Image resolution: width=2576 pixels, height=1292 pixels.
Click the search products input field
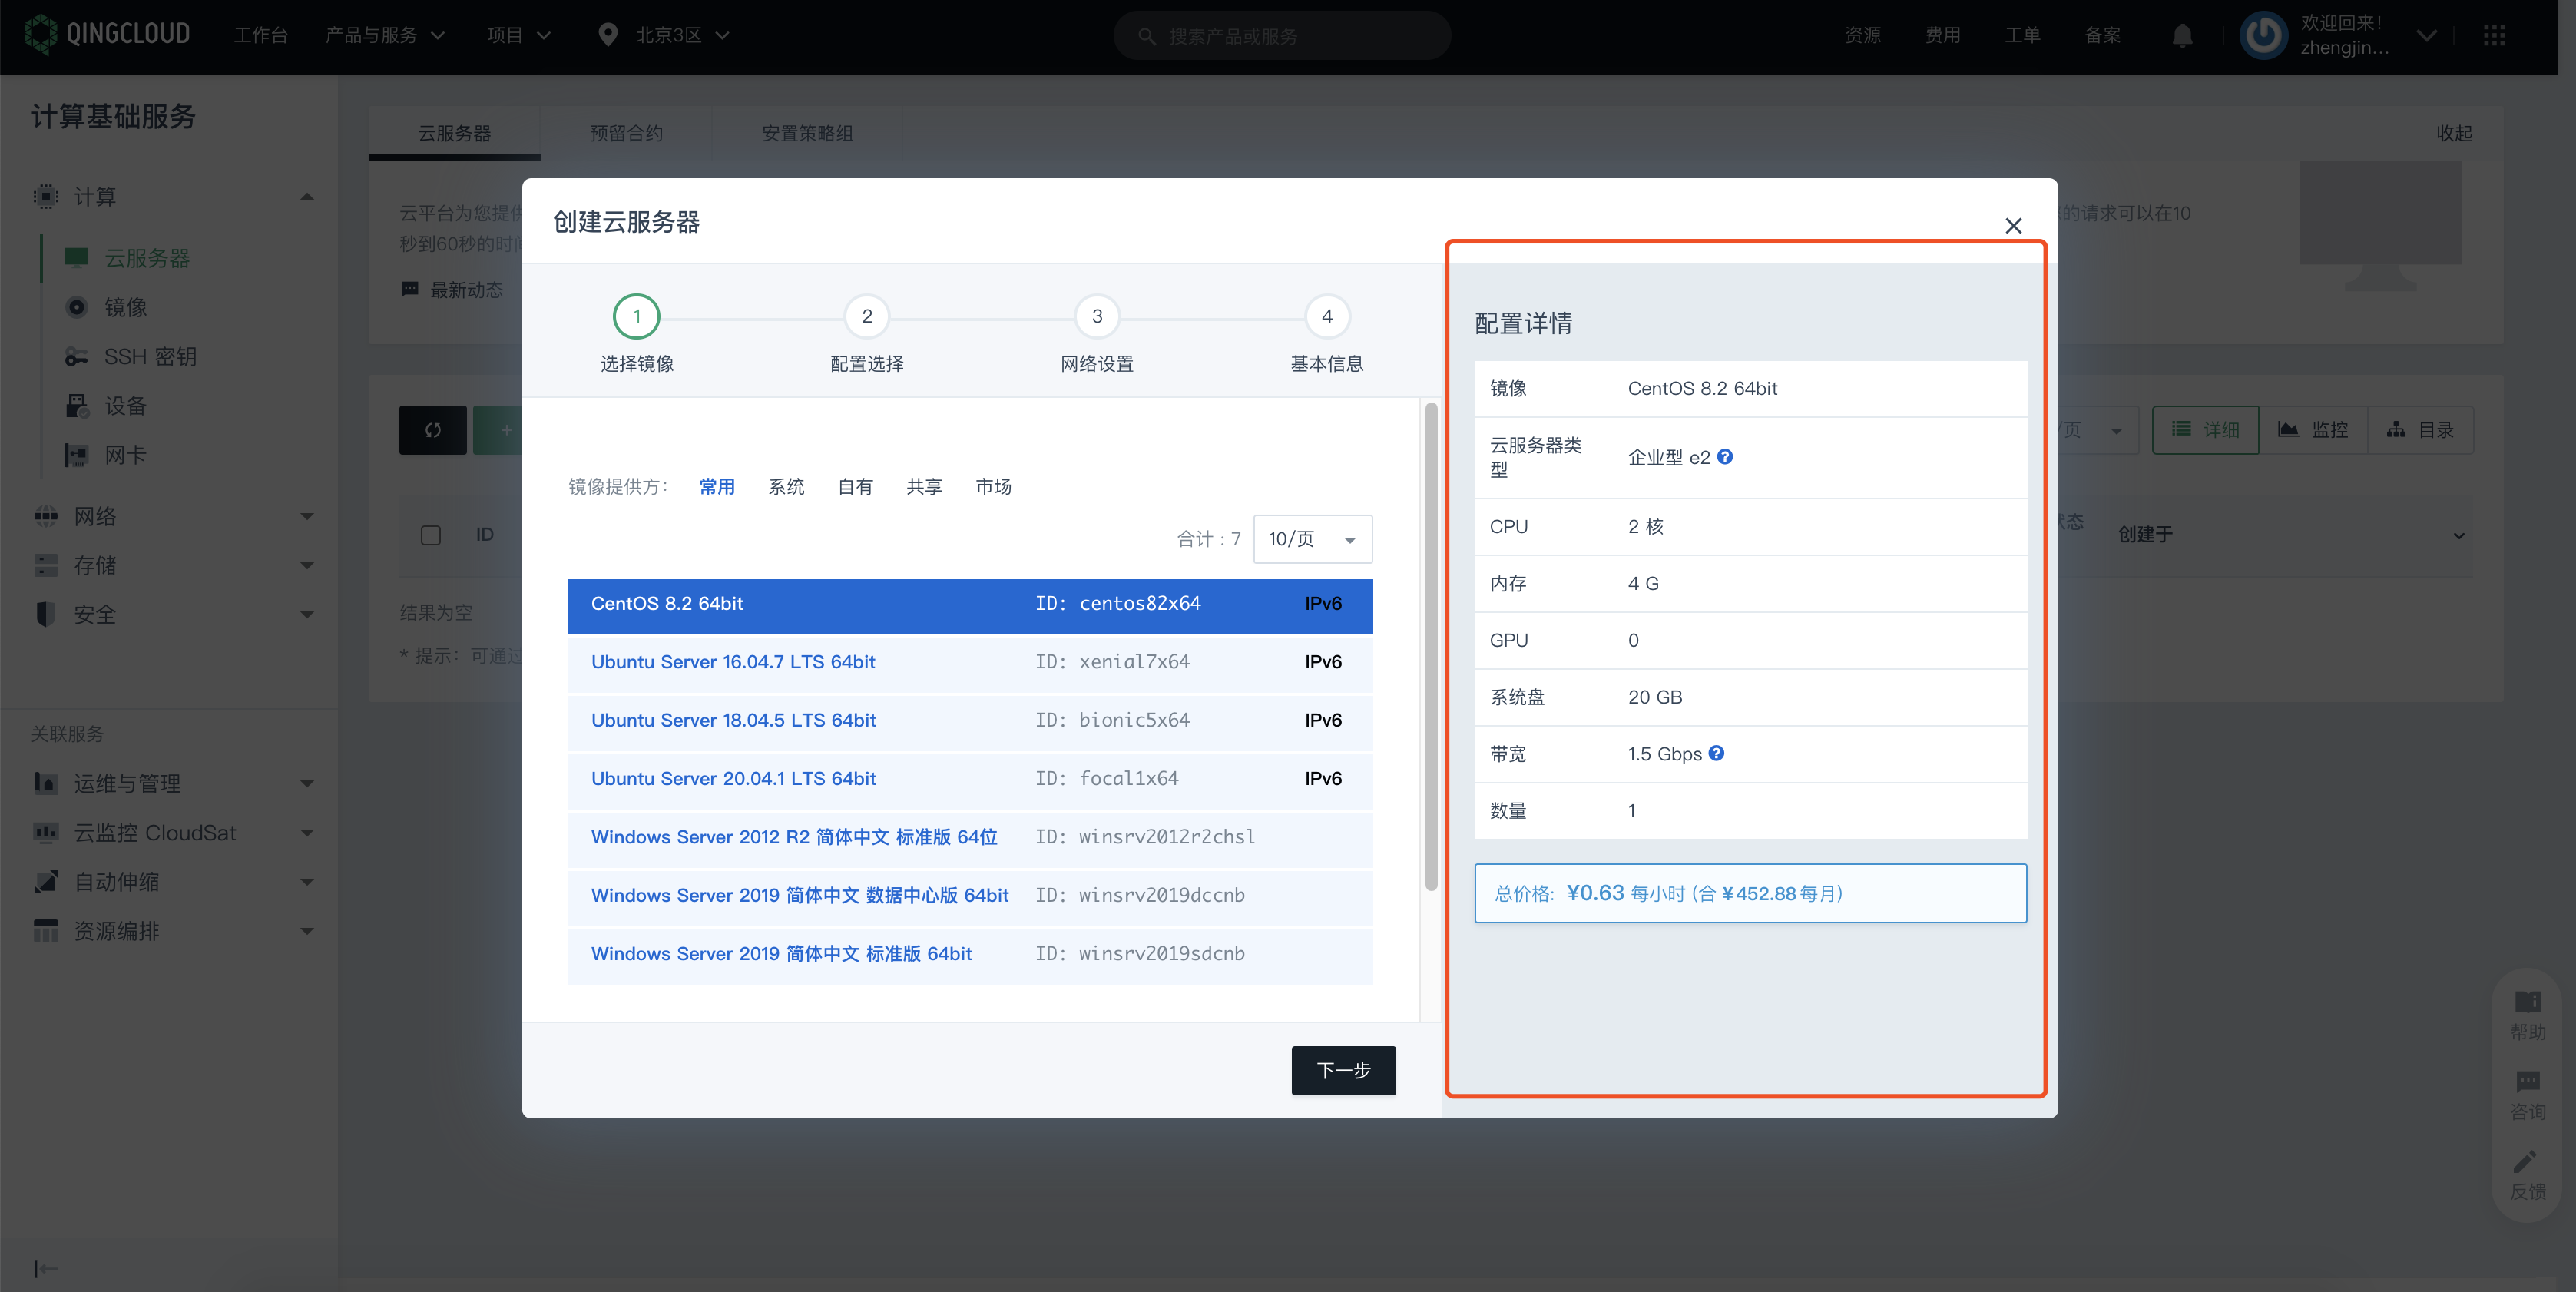coord(1282,36)
